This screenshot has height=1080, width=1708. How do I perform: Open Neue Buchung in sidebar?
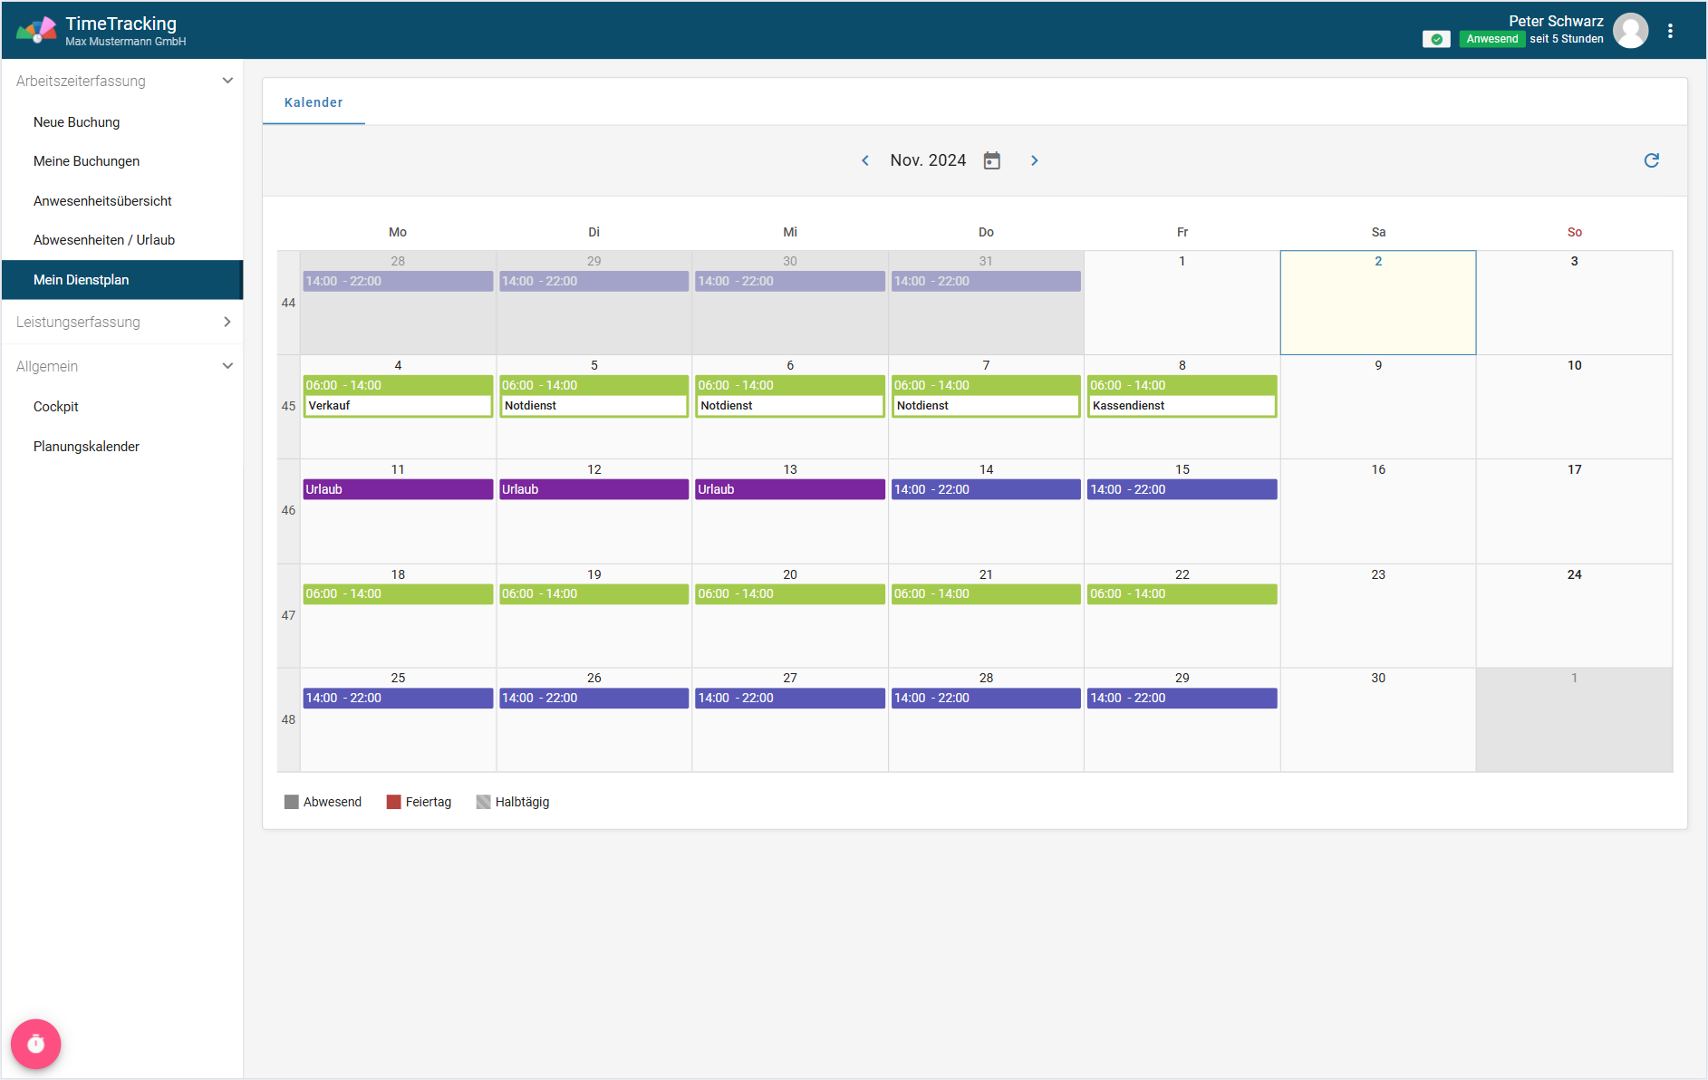pyautogui.click(x=76, y=122)
